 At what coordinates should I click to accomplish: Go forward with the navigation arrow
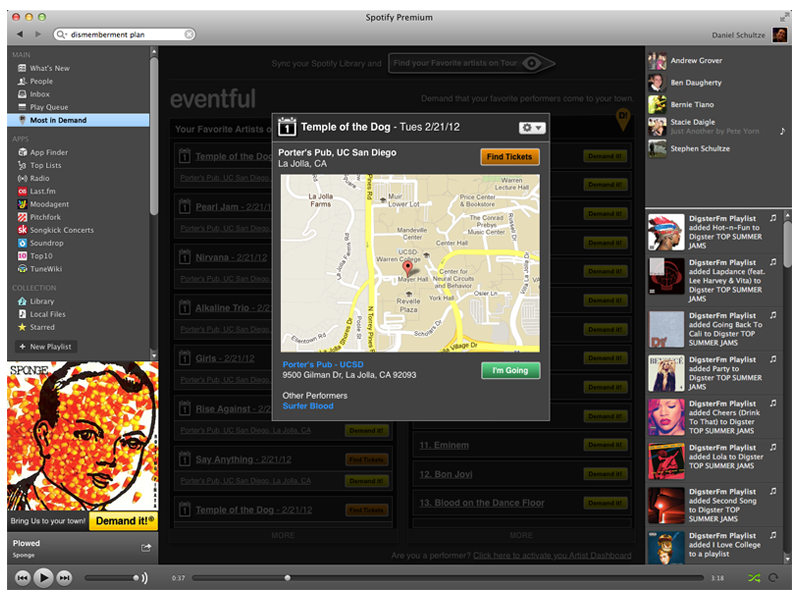click(38, 34)
